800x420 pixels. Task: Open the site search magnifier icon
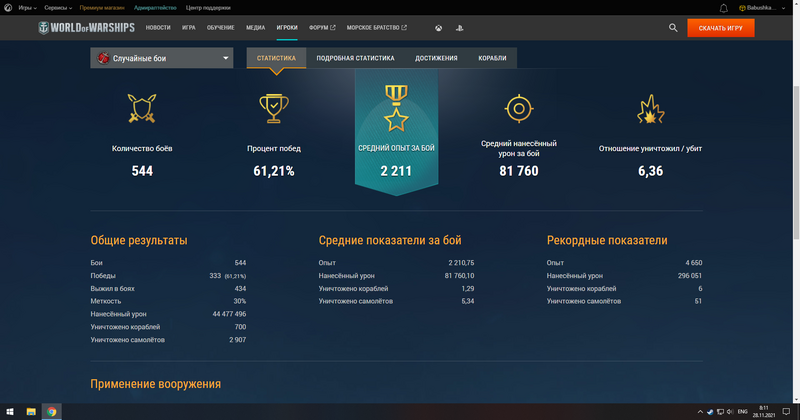[x=673, y=28]
